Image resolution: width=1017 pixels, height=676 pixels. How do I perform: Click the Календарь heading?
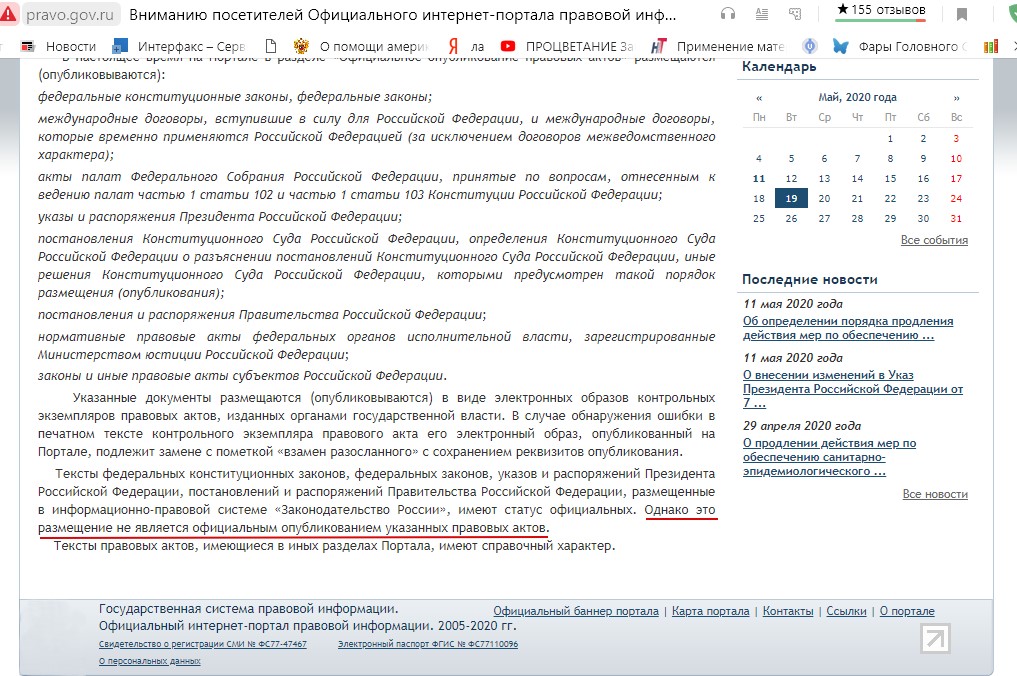click(779, 66)
